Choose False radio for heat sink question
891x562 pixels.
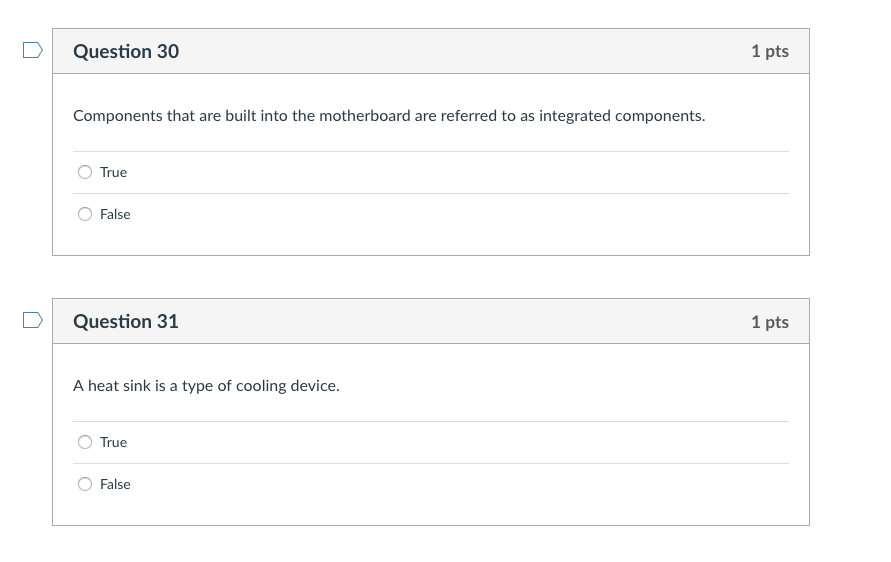(x=85, y=484)
